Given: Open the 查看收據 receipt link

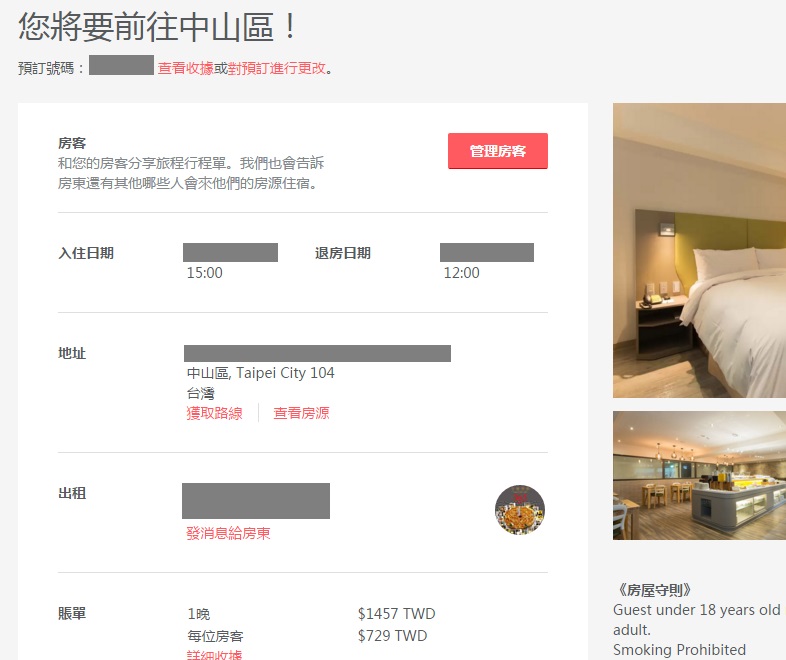Looking at the screenshot, I should point(185,68).
